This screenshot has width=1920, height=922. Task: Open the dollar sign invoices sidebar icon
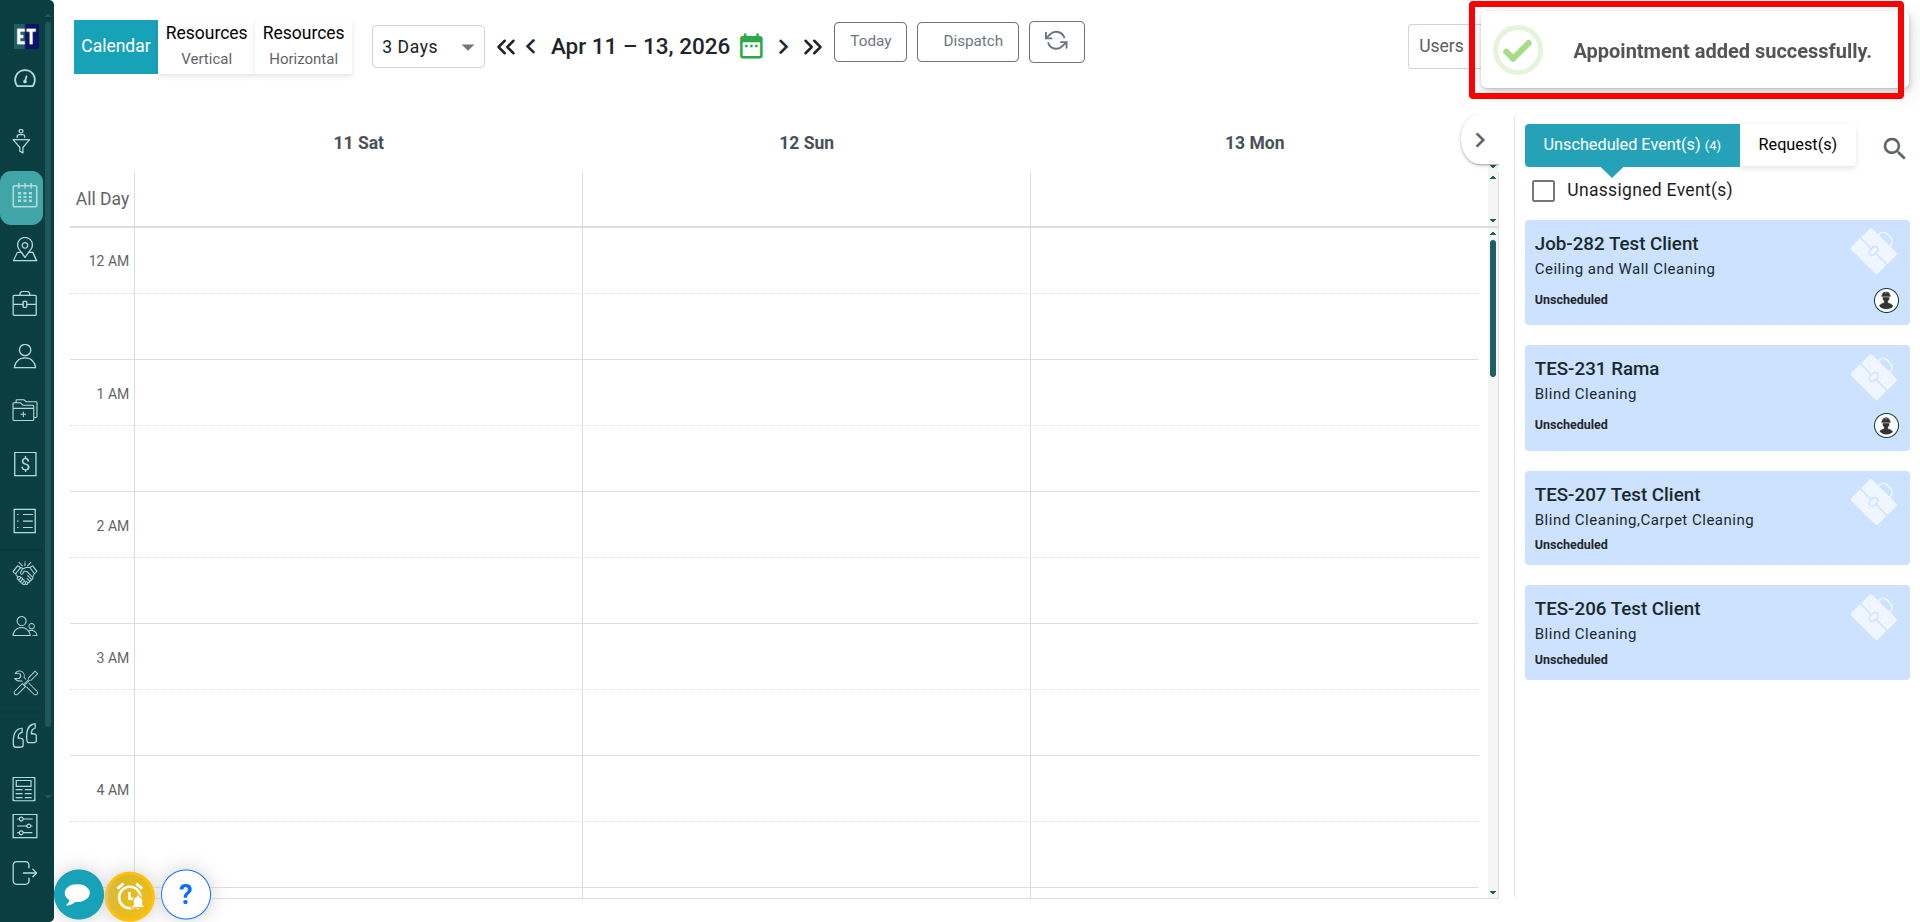(25, 464)
